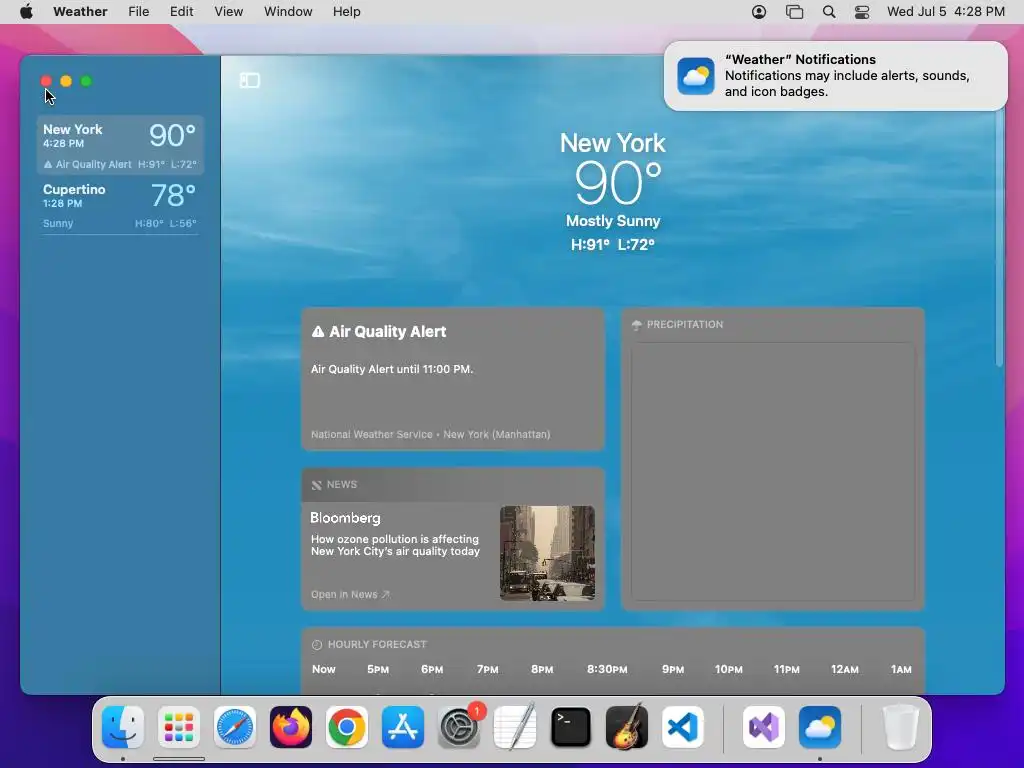Open the Window menu
The height and width of the screenshot is (768, 1024).
(x=288, y=12)
